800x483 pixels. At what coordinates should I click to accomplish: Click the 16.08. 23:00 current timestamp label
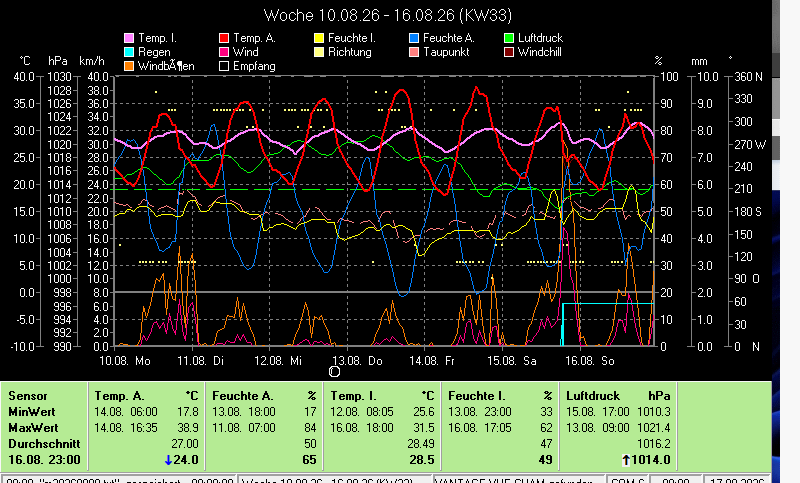(x=44, y=460)
